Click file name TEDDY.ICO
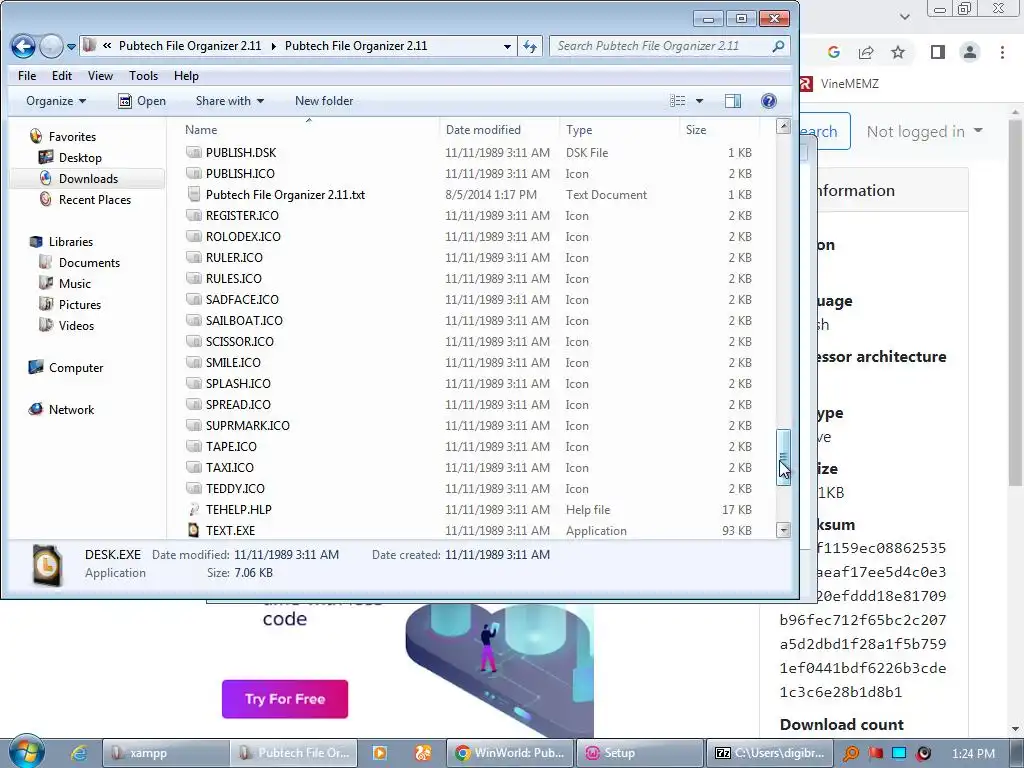 (235, 488)
